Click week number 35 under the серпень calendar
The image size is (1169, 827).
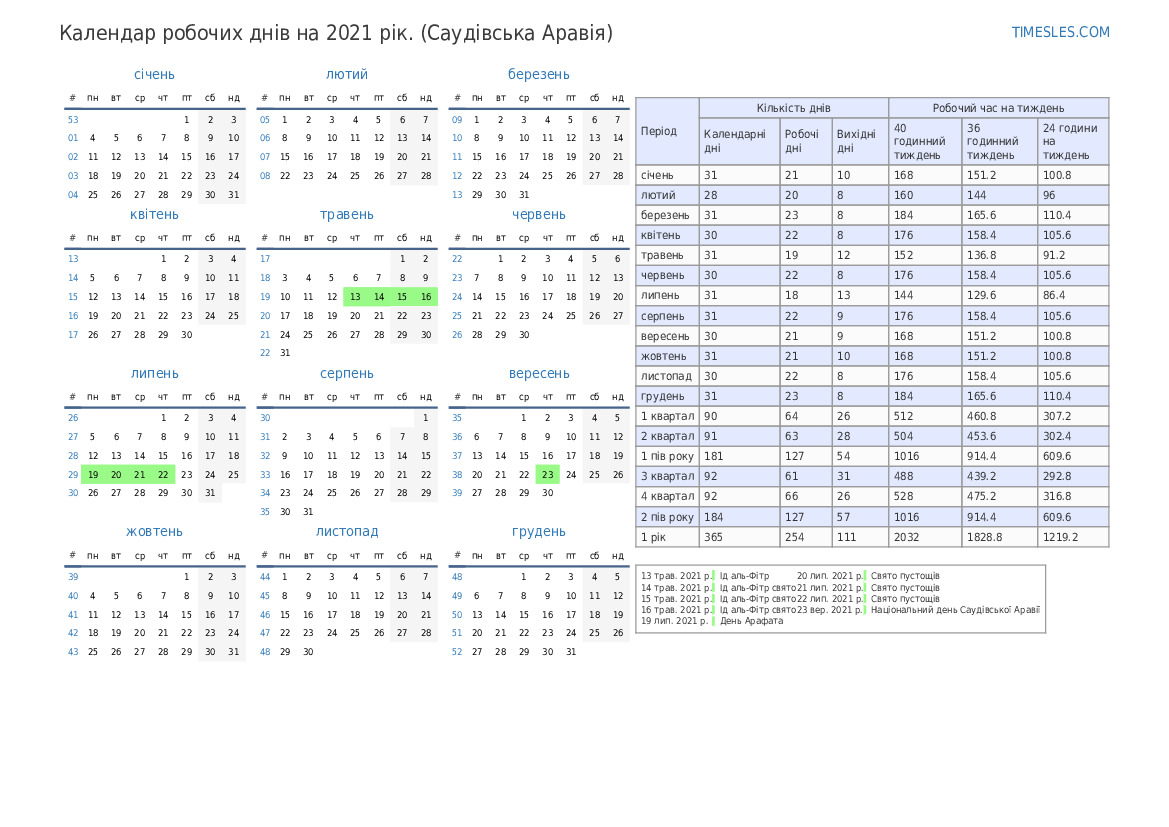coord(265,512)
